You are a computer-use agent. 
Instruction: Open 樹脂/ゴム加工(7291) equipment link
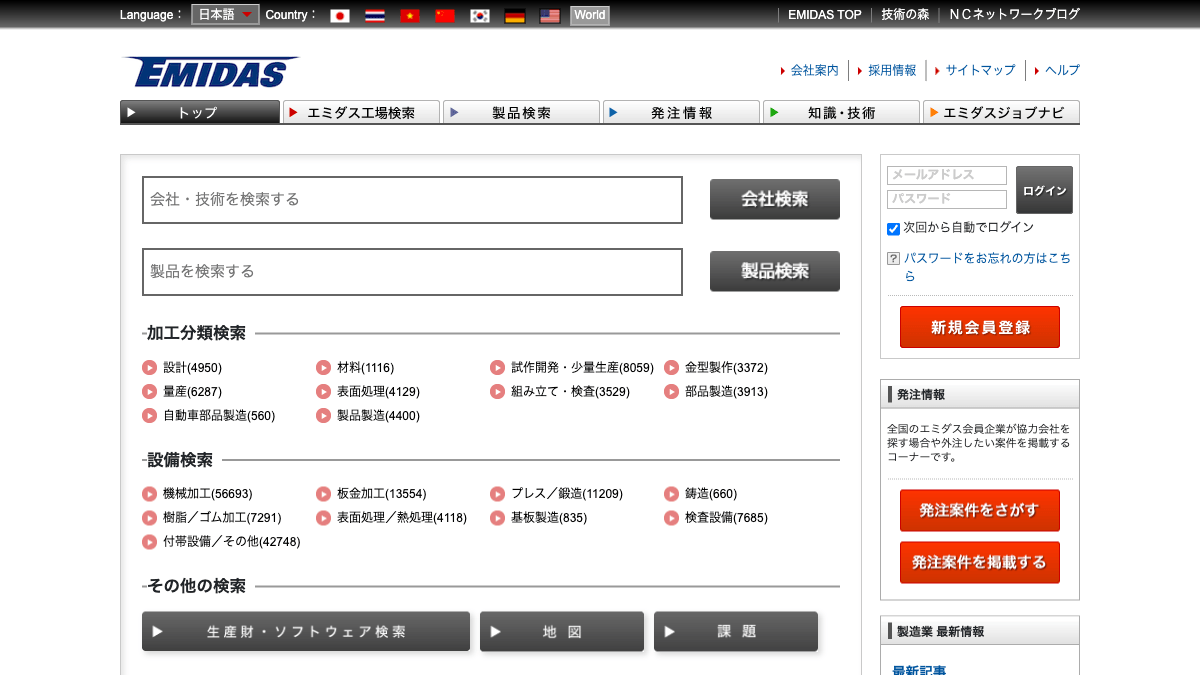(222, 518)
